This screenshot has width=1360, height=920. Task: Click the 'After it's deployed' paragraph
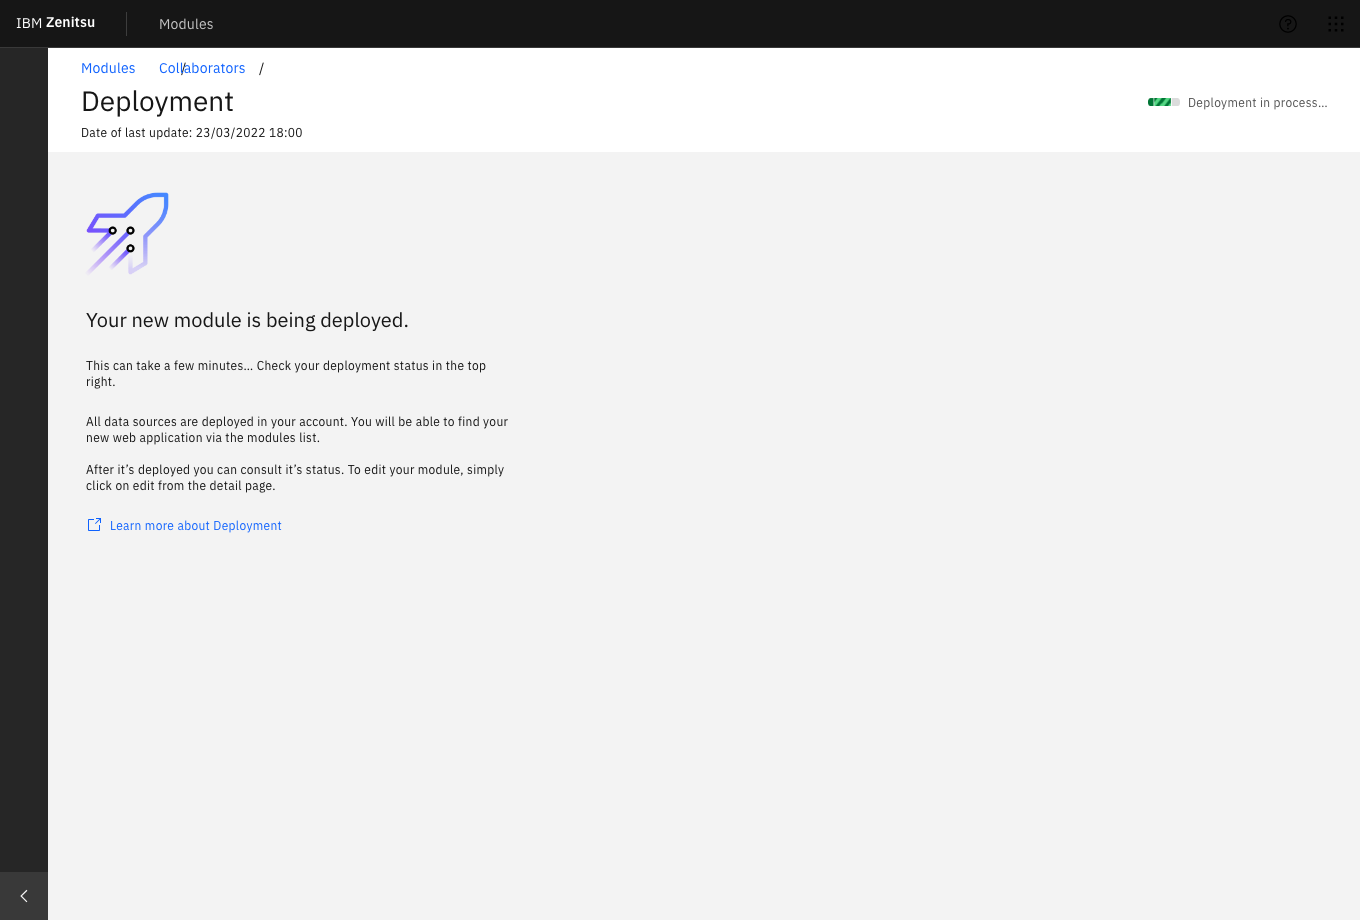[295, 477]
